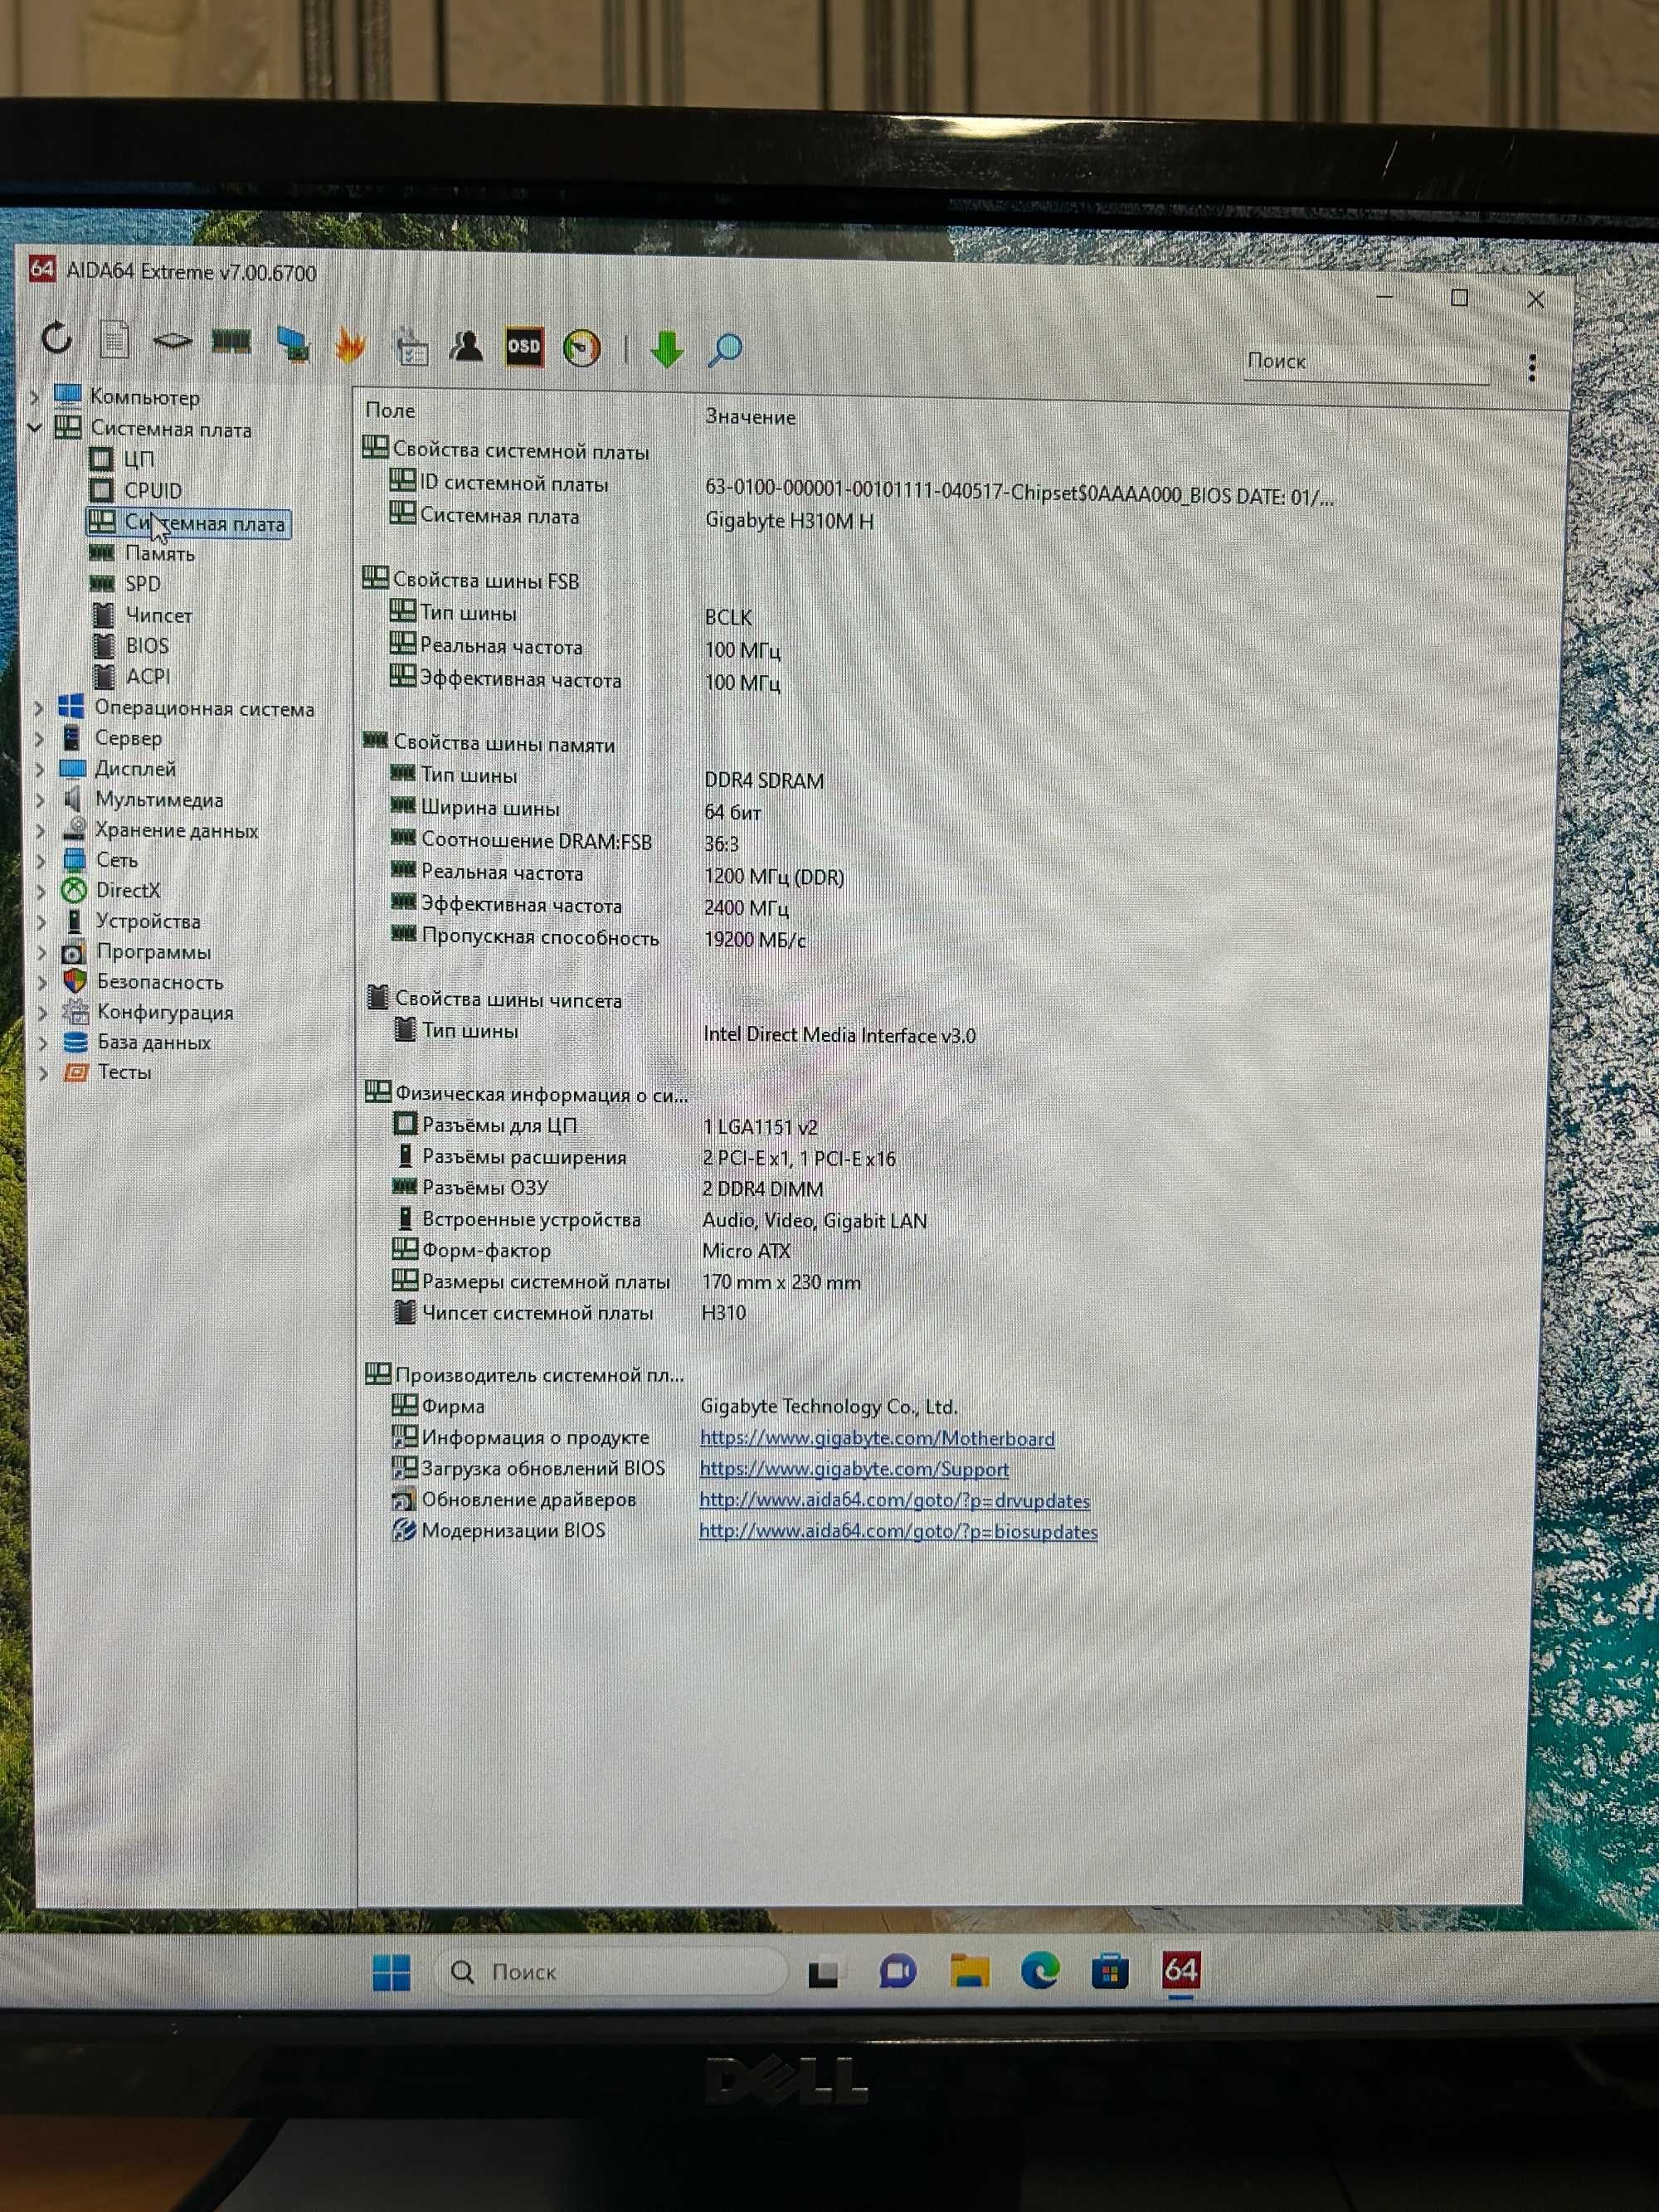Open the memory module toolbar icon
This screenshot has height=2212, width=1659.
[231, 343]
